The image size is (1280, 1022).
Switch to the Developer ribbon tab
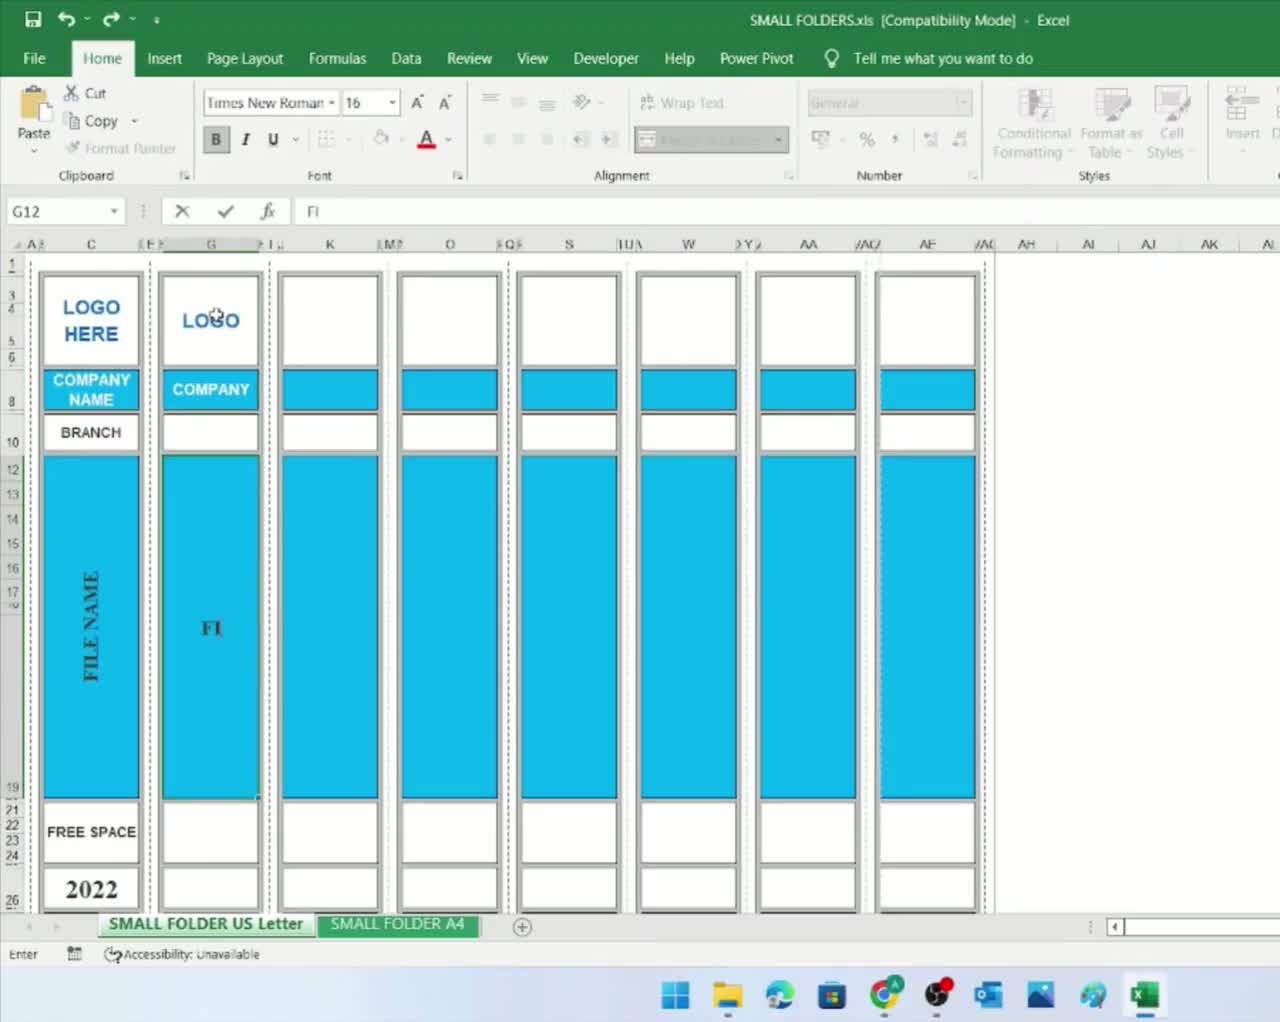tap(606, 58)
